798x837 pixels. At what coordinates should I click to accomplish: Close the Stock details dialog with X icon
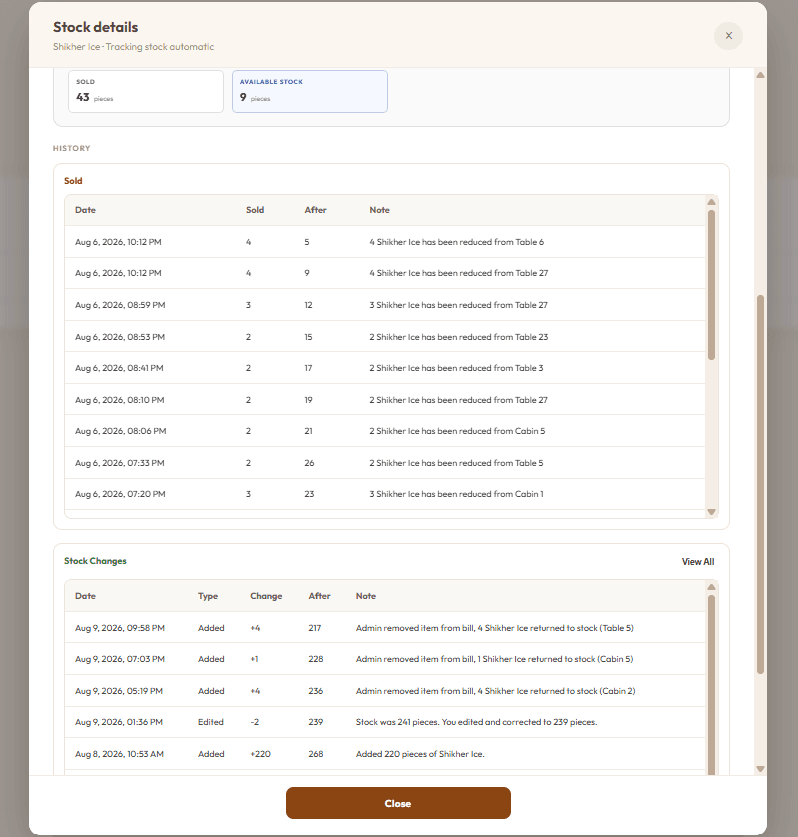pyautogui.click(x=728, y=36)
